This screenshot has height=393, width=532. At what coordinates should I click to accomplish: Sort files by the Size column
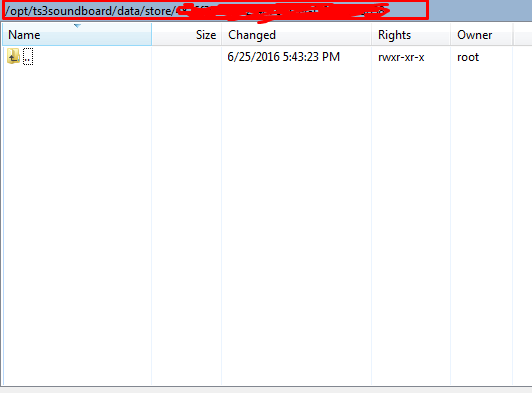187,34
